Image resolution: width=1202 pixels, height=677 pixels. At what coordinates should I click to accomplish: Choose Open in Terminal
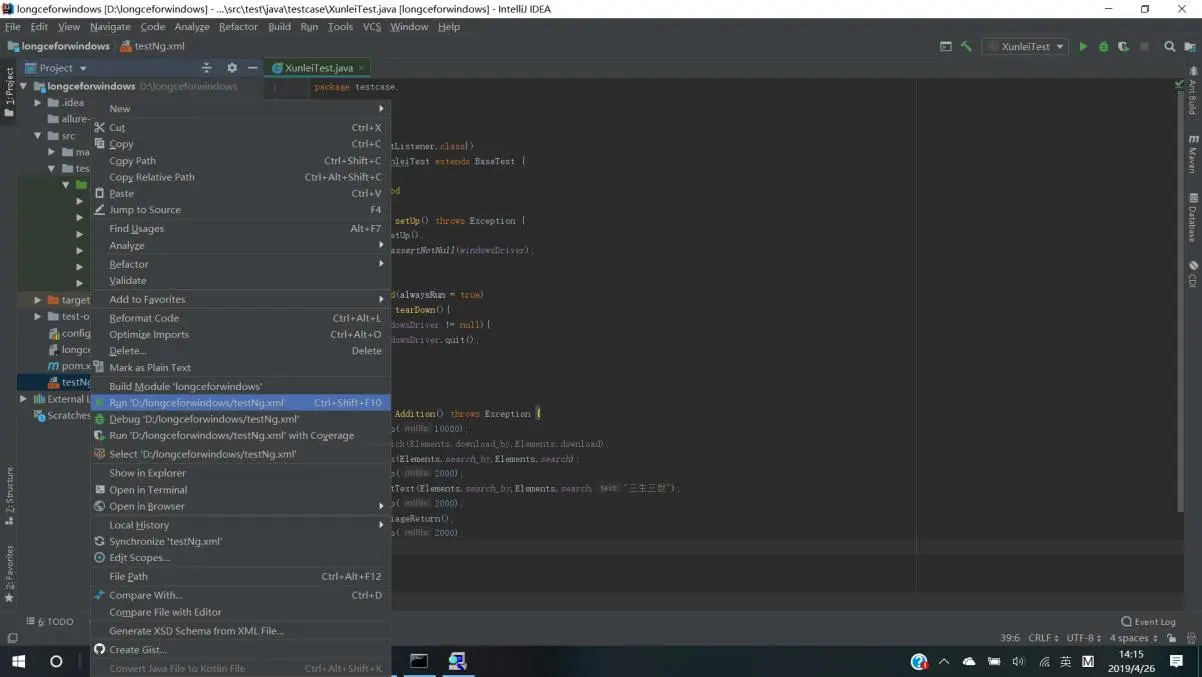tap(240, 490)
